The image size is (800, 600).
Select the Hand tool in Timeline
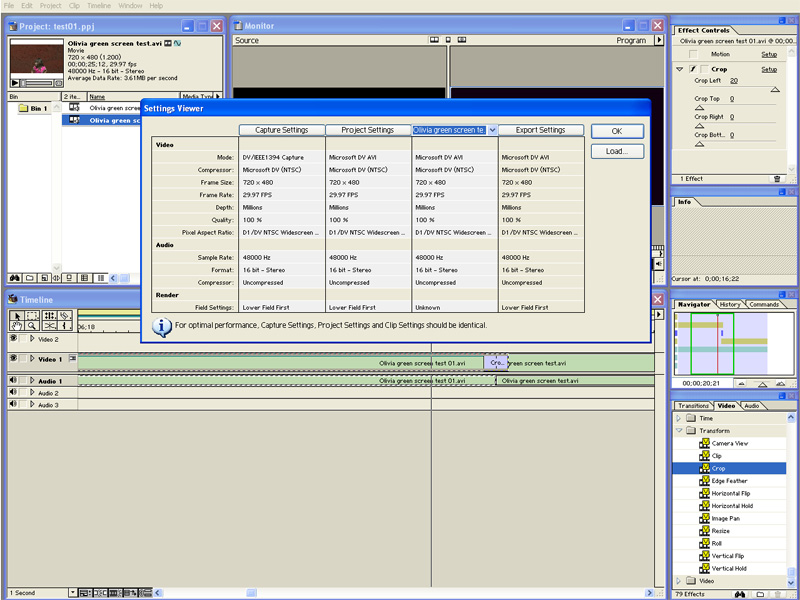coord(17,326)
